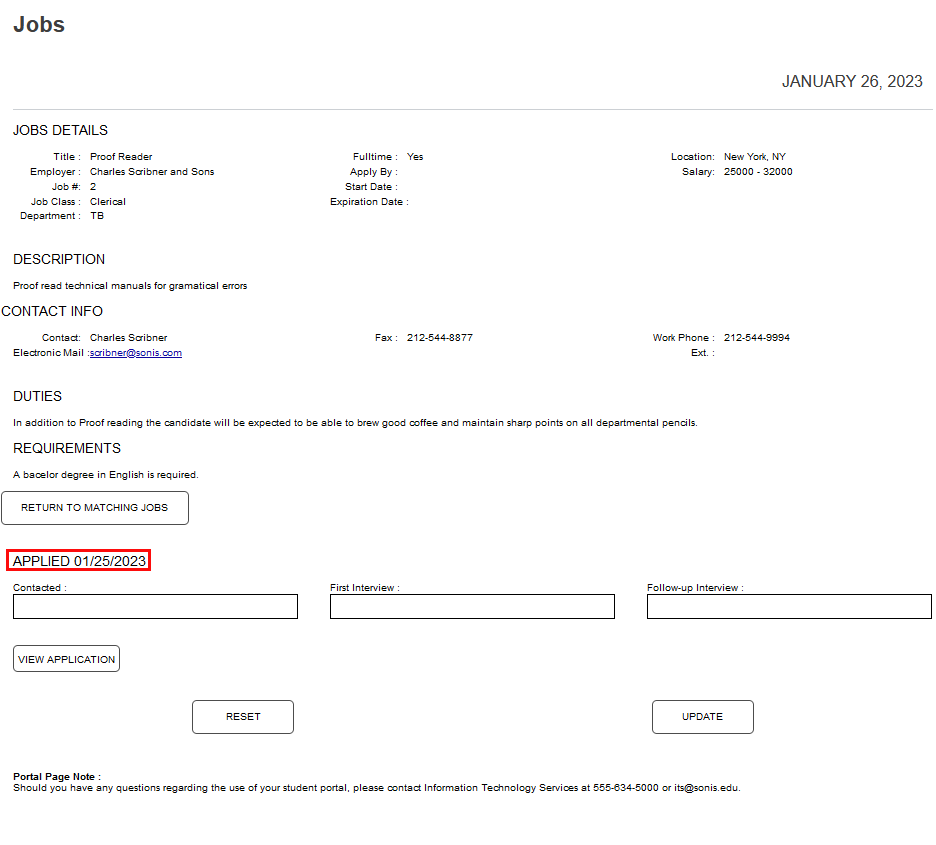
Task: Click the Jobs page heading
Action: coord(38,24)
